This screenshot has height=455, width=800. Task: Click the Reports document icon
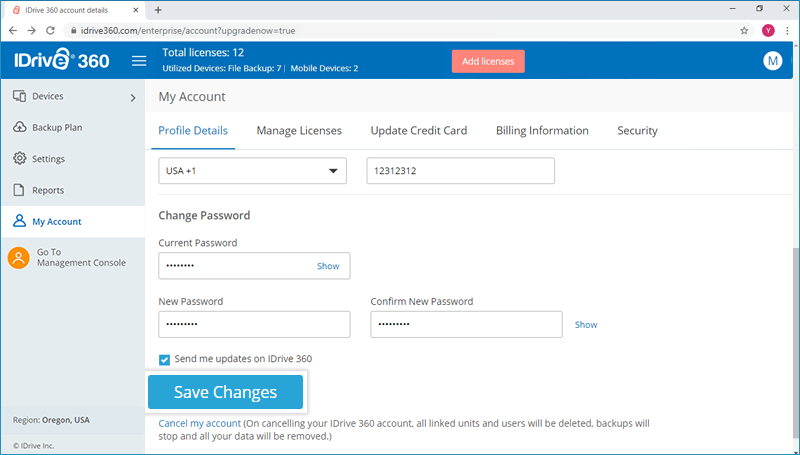19,190
